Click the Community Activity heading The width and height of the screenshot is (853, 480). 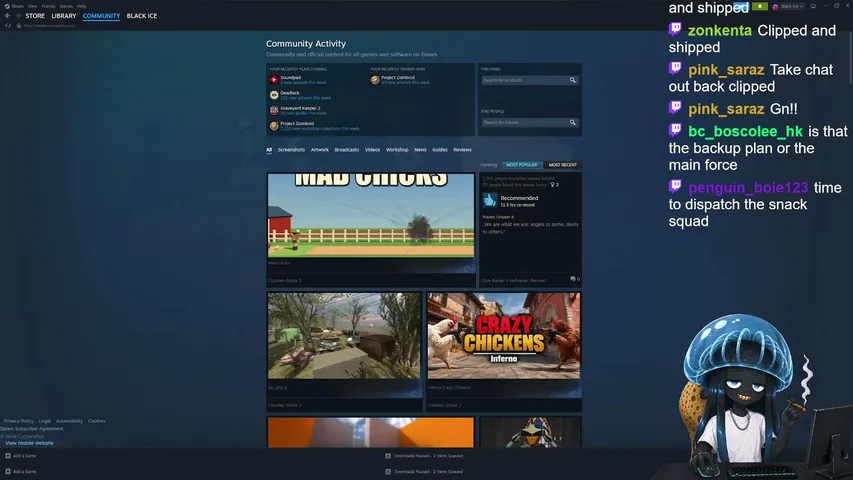306,44
